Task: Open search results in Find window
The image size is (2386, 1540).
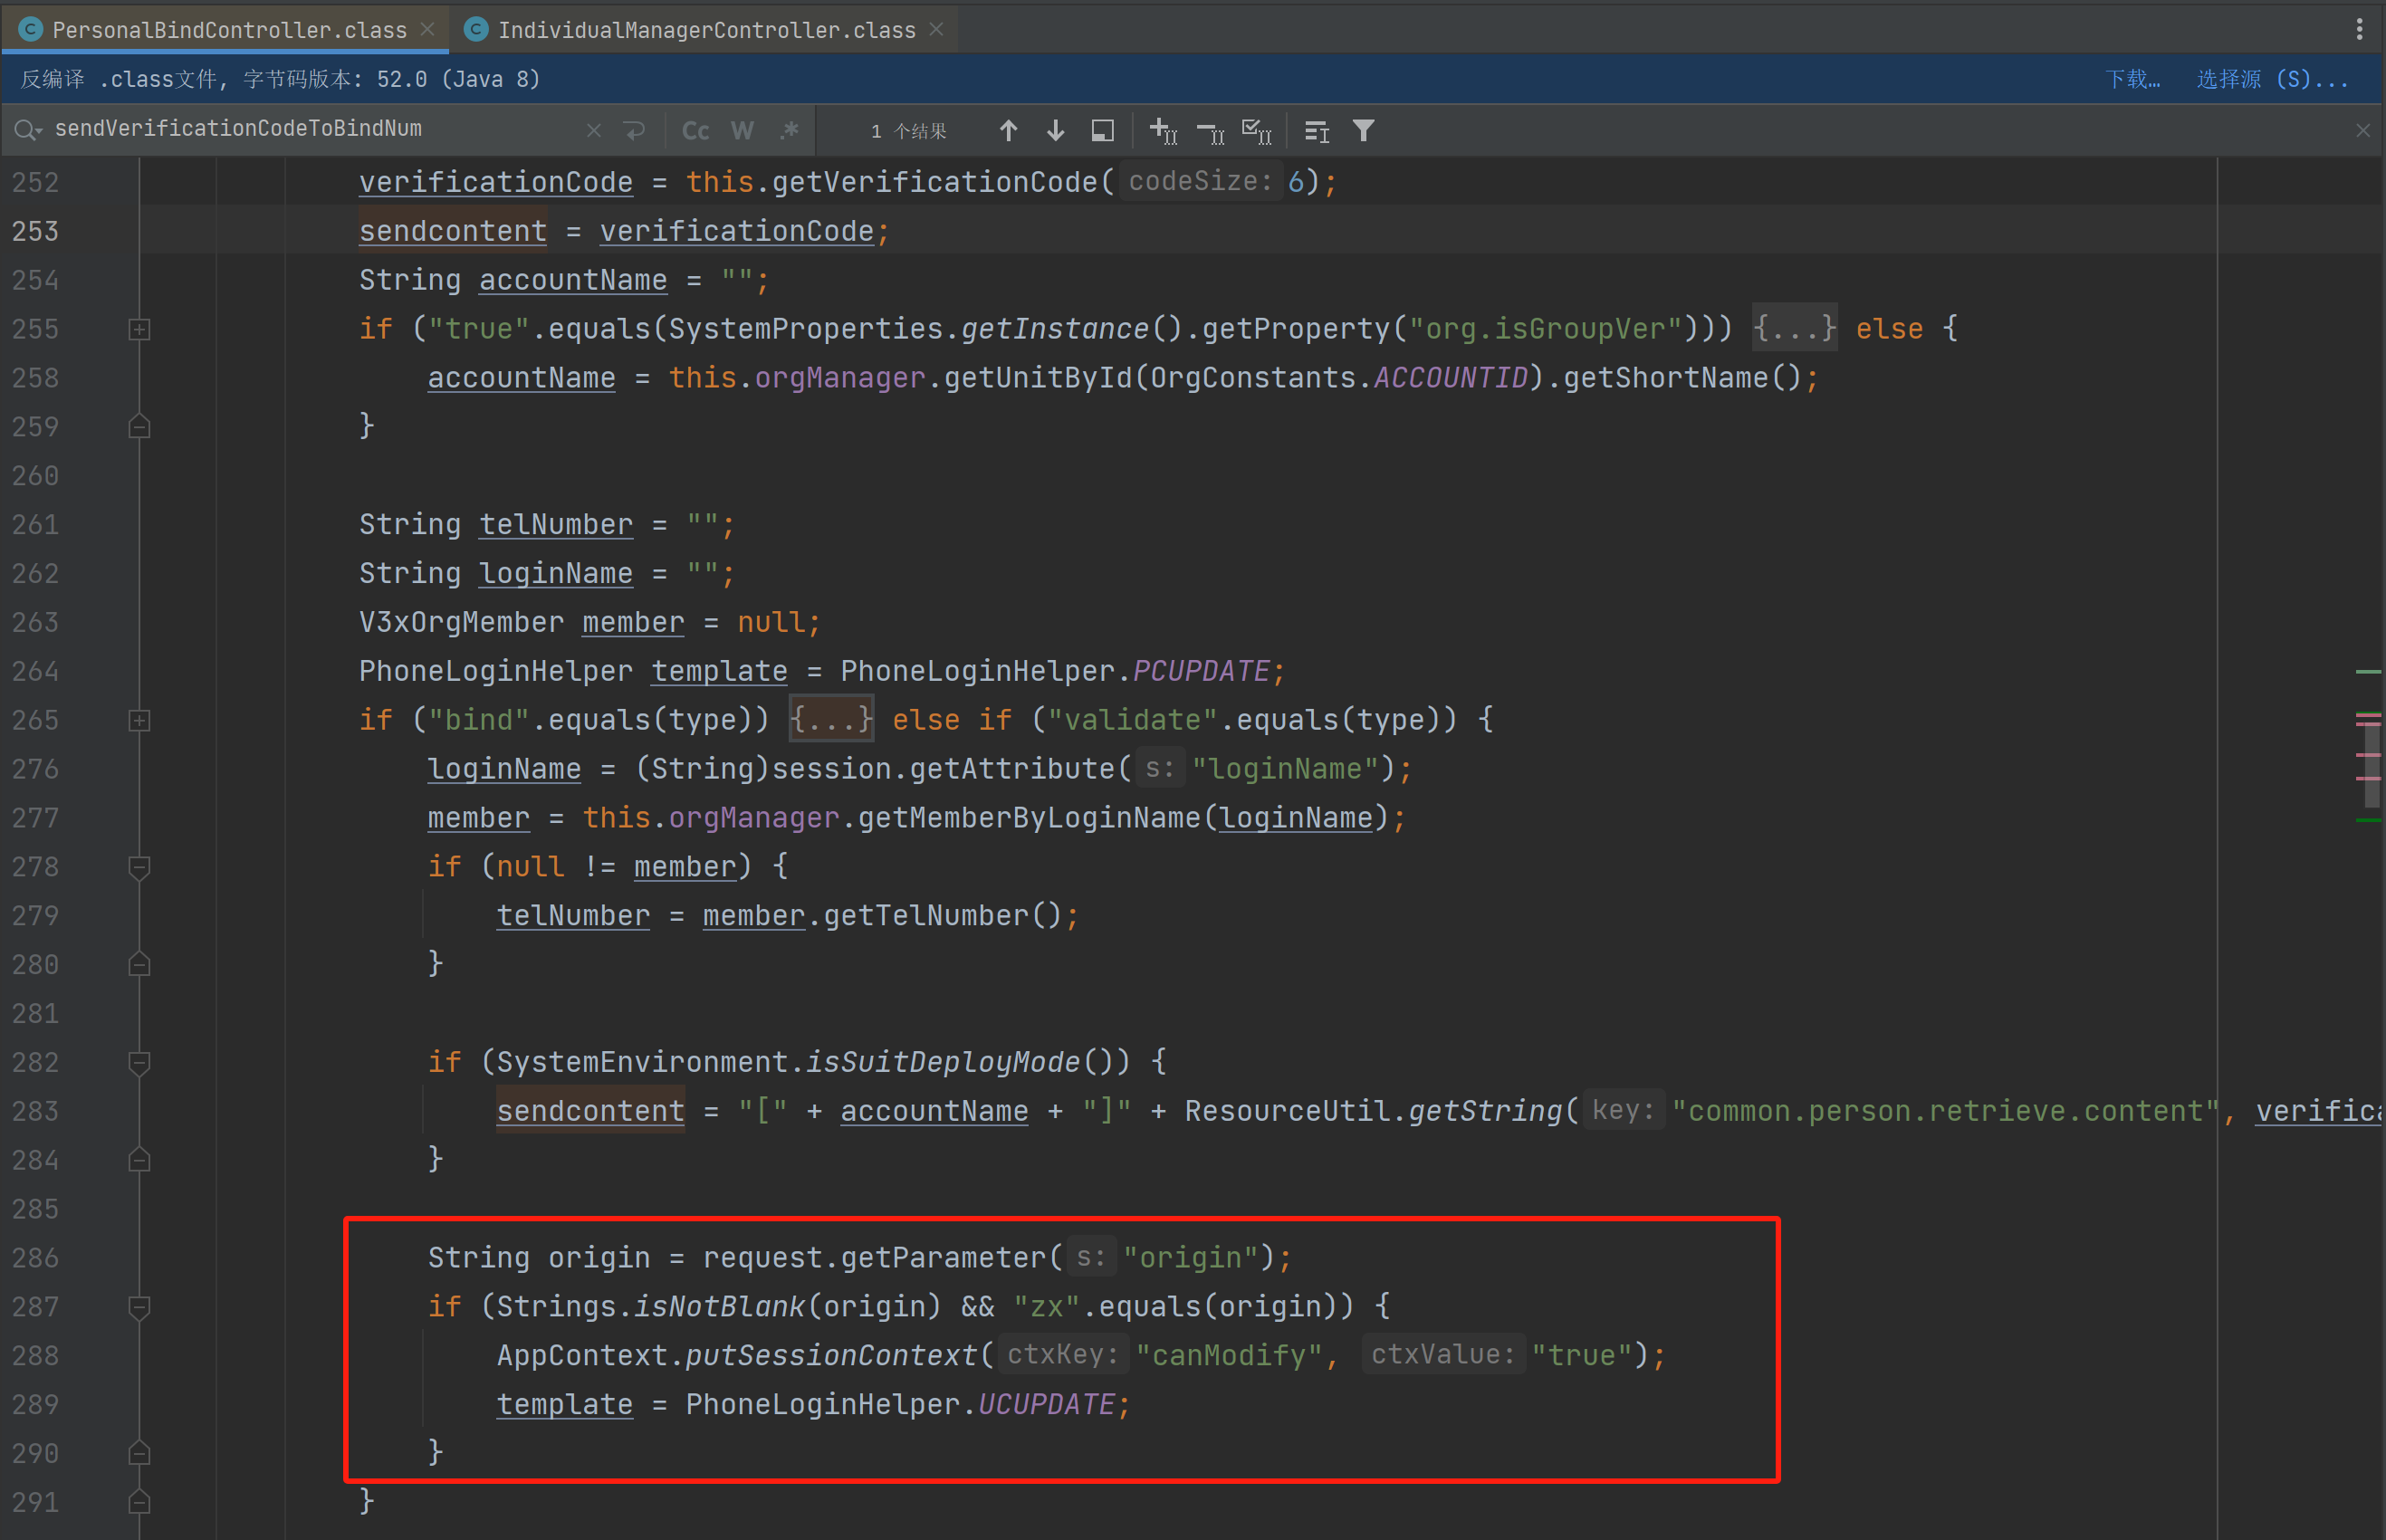Action: [1102, 131]
